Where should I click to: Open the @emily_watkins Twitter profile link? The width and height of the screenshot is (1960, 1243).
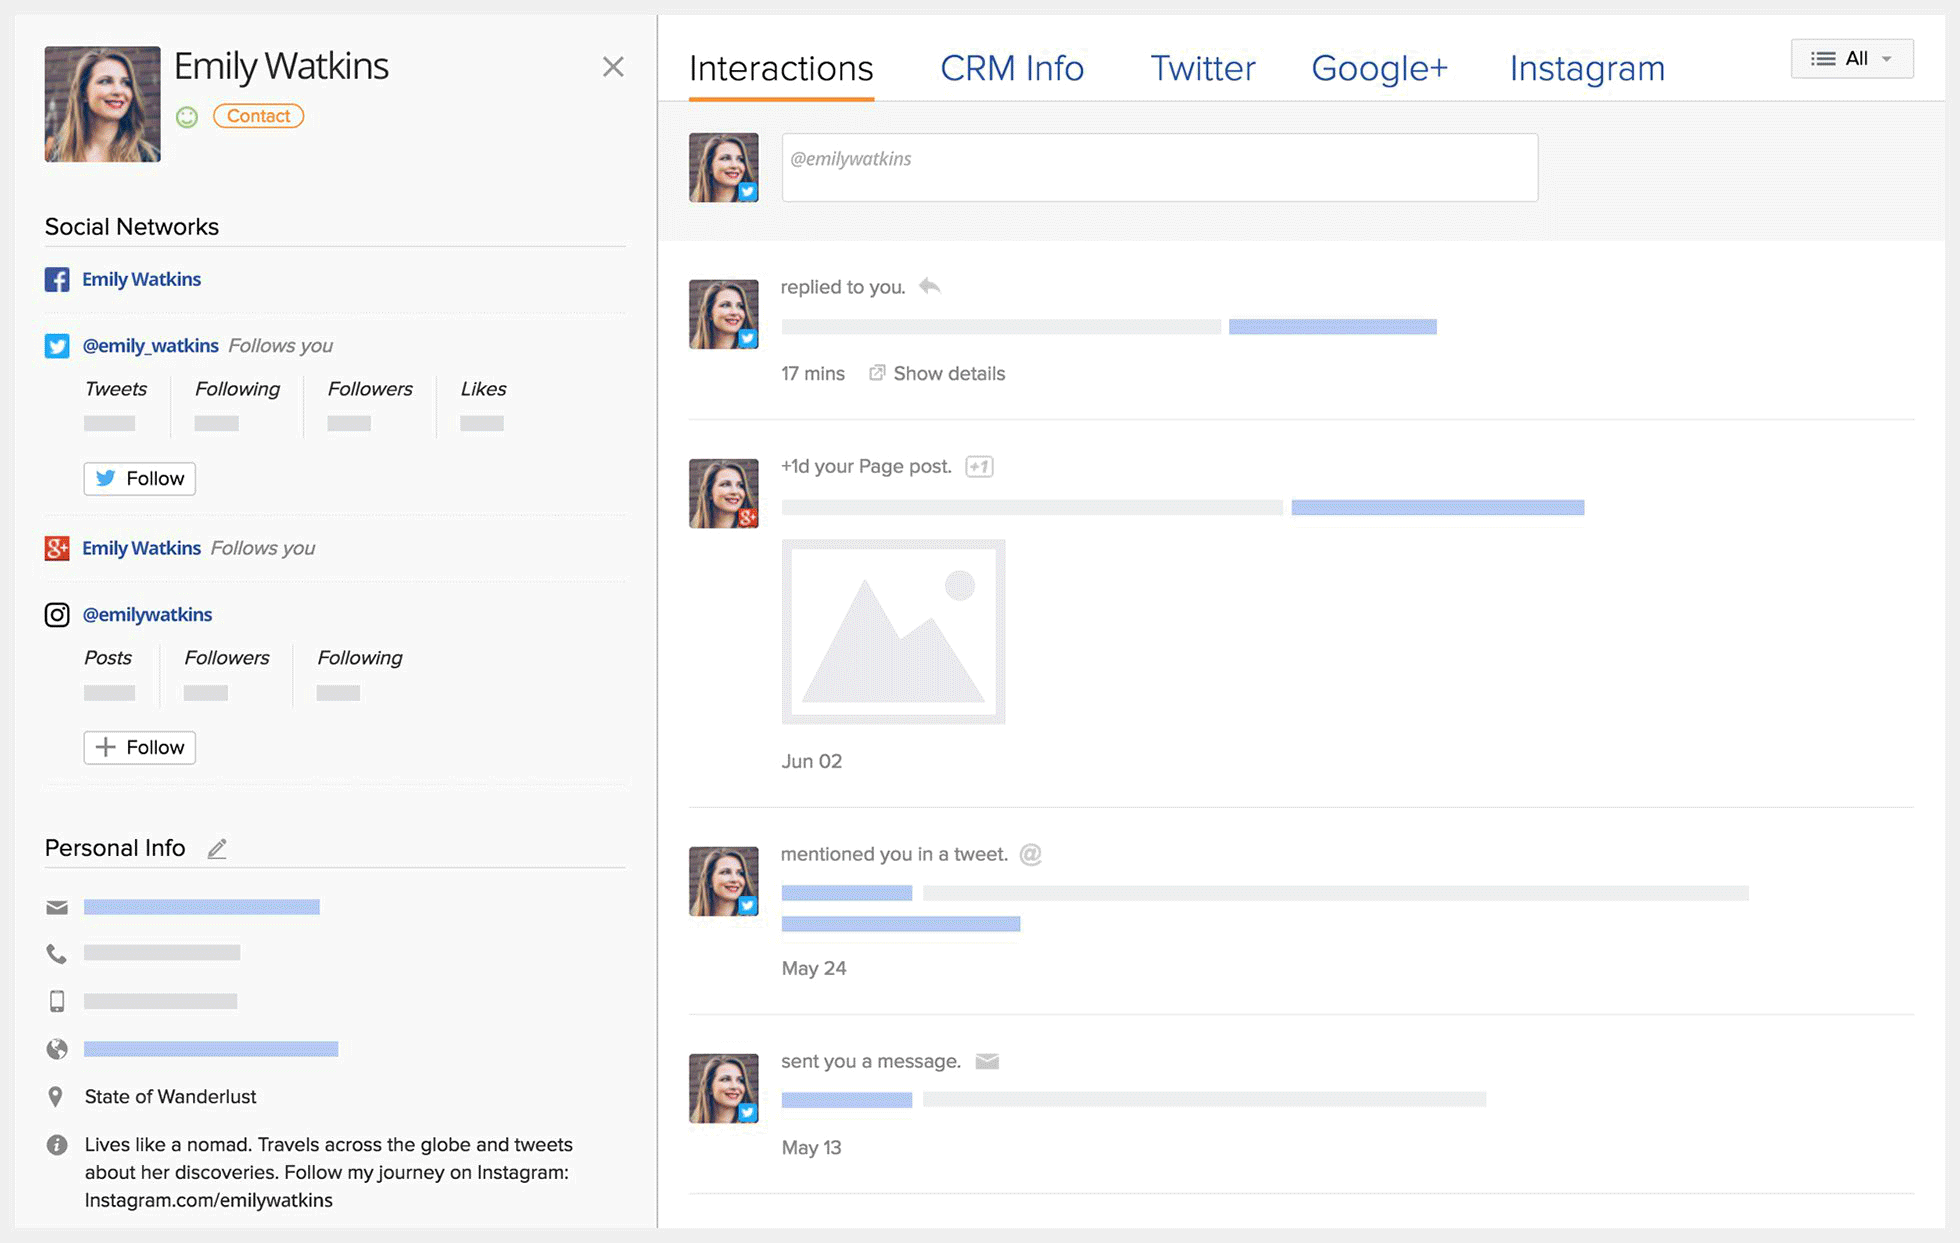(150, 346)
